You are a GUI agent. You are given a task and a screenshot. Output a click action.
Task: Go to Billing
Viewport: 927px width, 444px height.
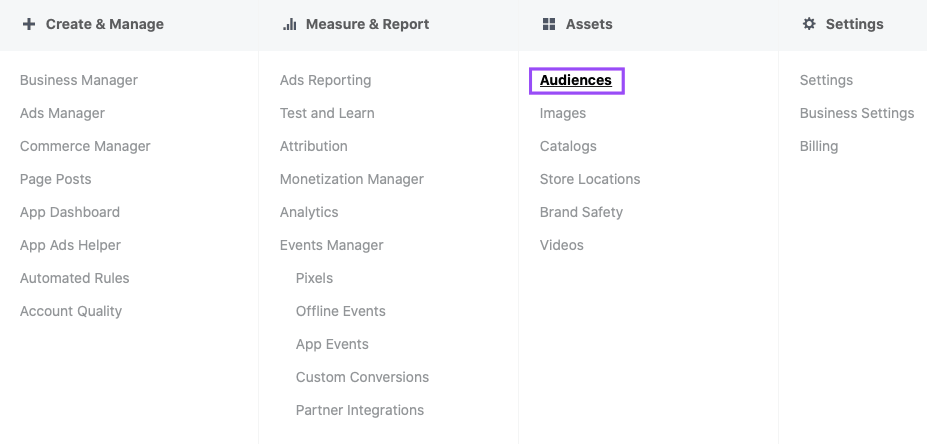pos(819,146)
